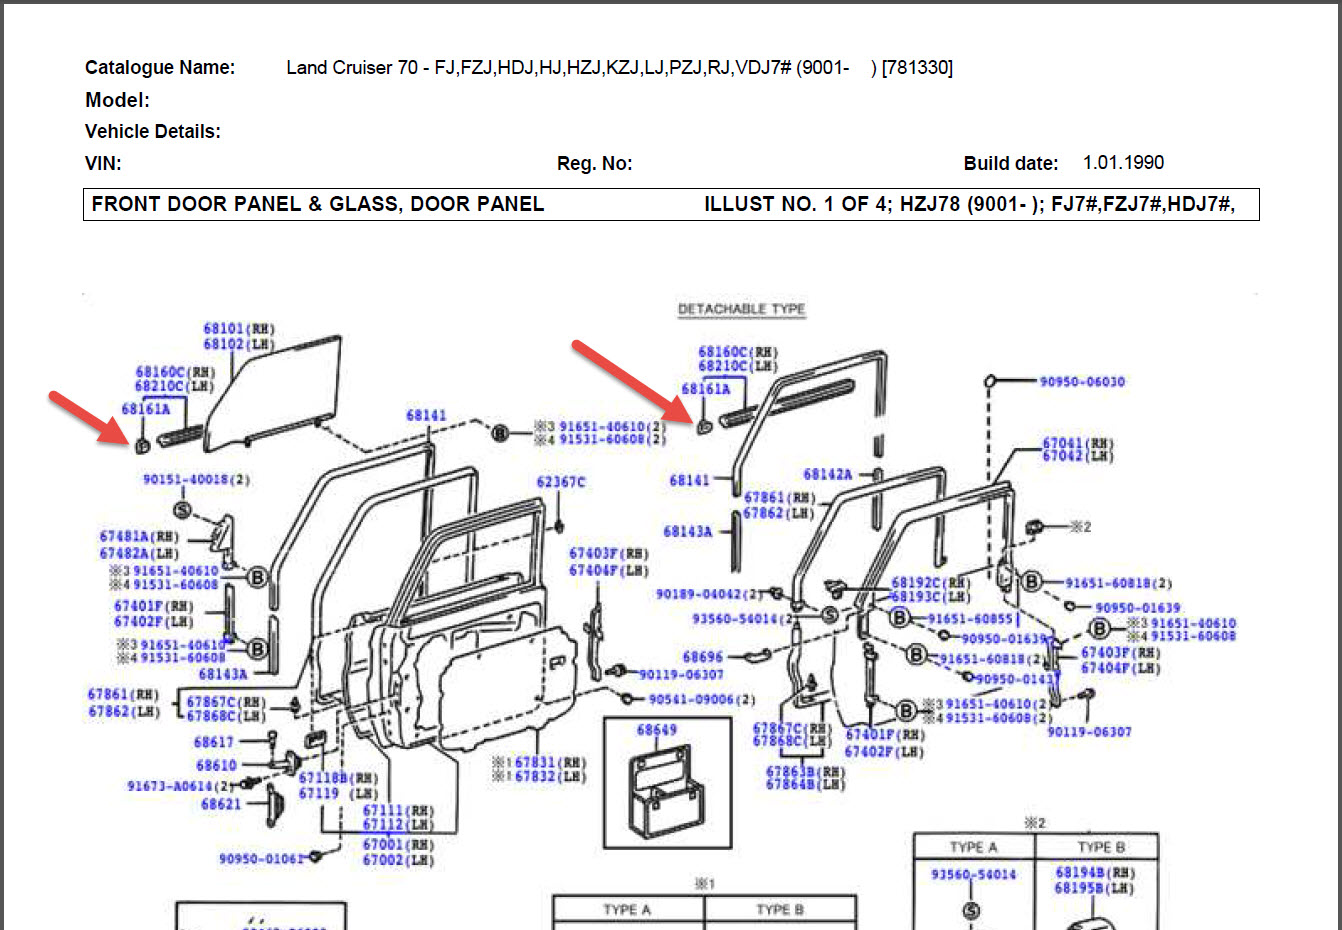Click part number 68696
The image size is (1342, 930).
pyautogui.click(x=703, y=657)
